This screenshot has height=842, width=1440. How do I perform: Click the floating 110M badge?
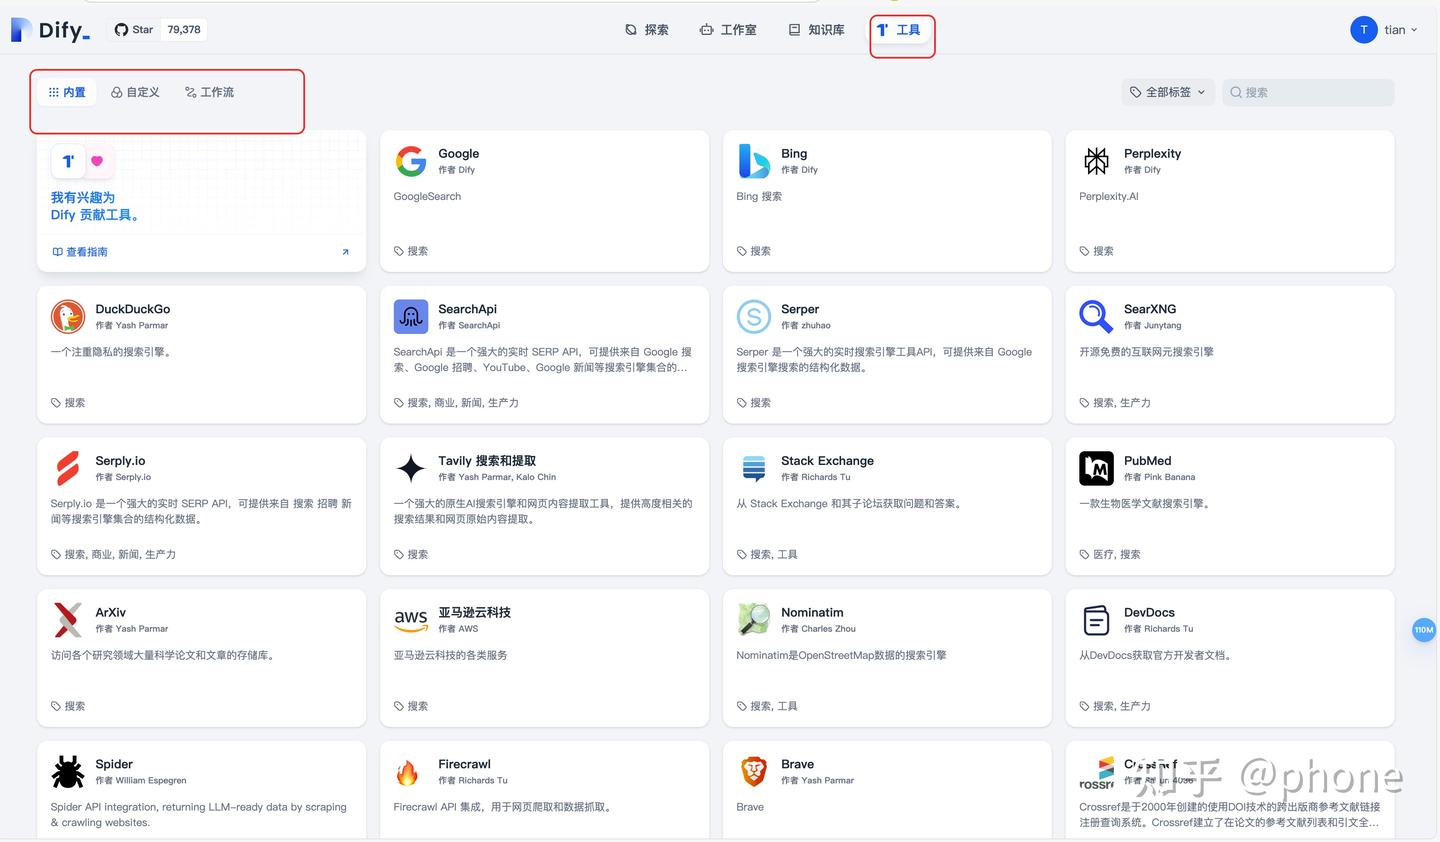[1423, 630]
